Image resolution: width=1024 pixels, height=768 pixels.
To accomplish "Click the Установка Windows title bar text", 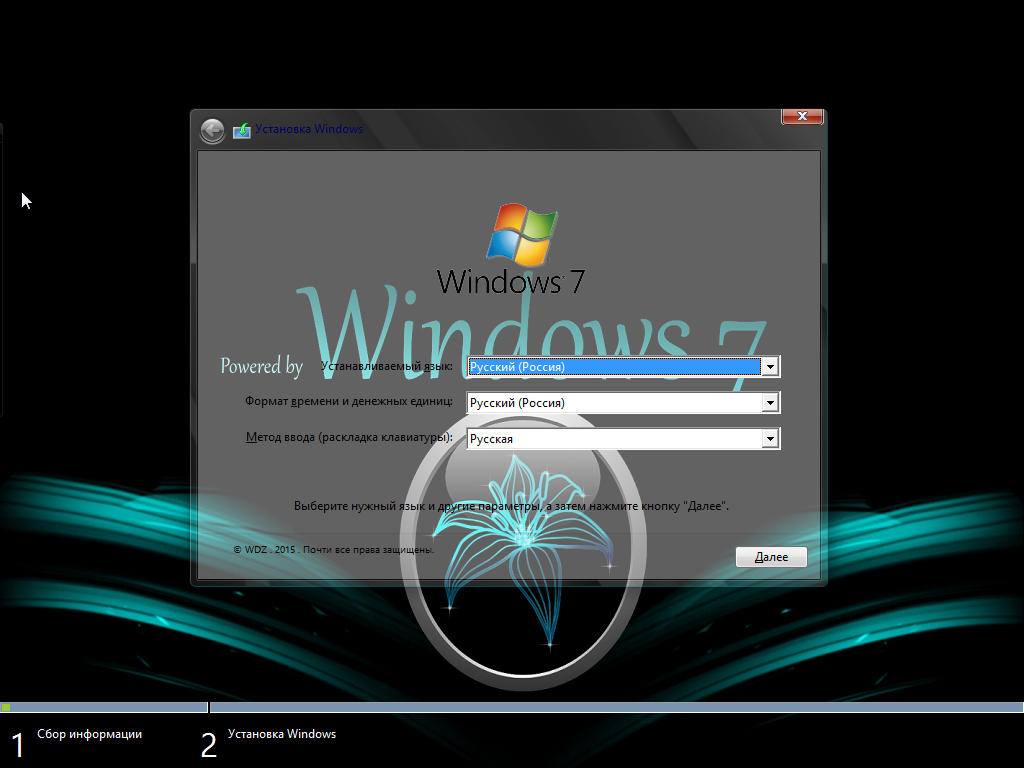I will pos(309,130).
